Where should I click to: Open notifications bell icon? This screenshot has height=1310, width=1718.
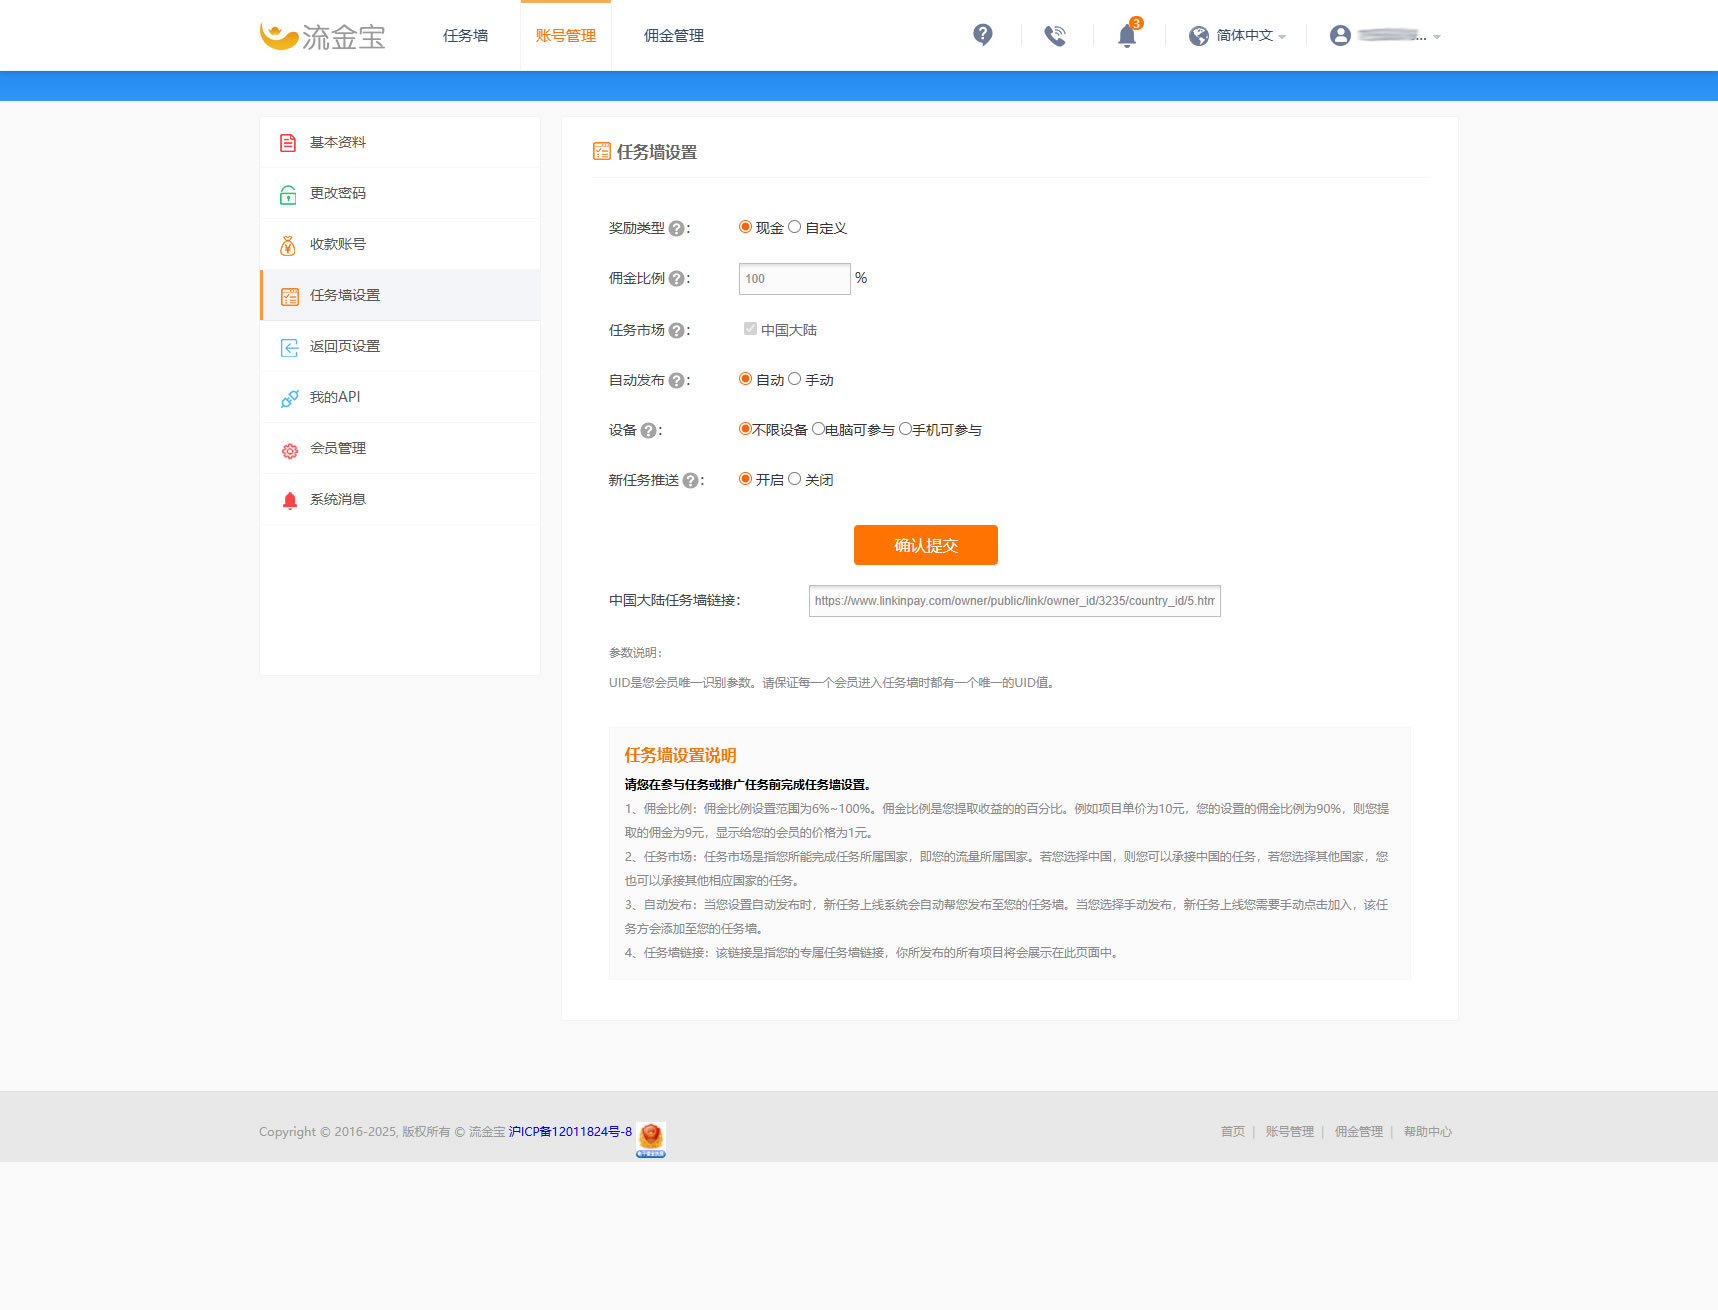pyautogui.click(x=1127, y=36)
